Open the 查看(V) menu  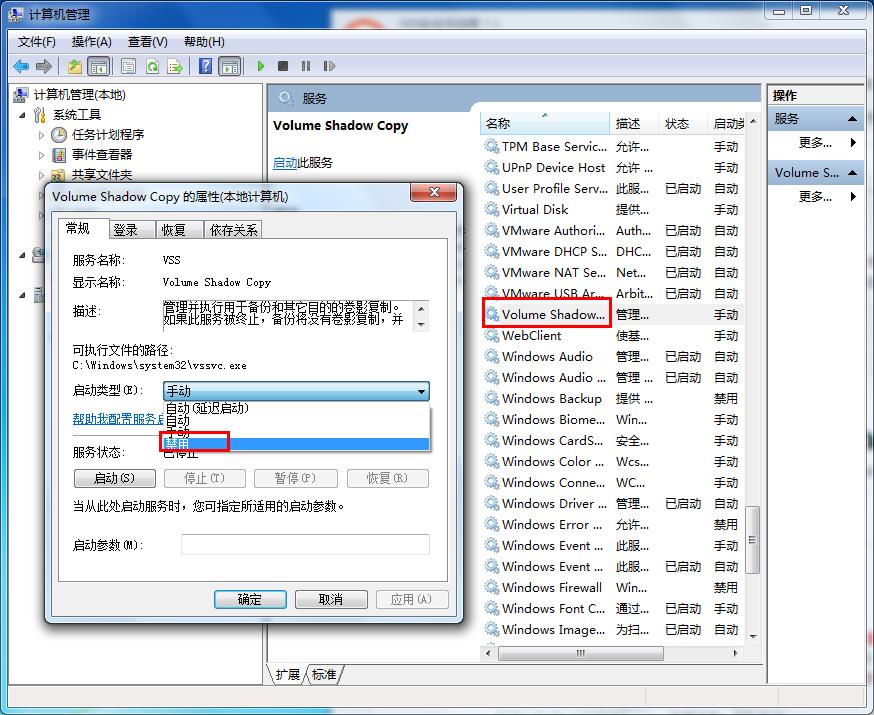tap(148, 42)
